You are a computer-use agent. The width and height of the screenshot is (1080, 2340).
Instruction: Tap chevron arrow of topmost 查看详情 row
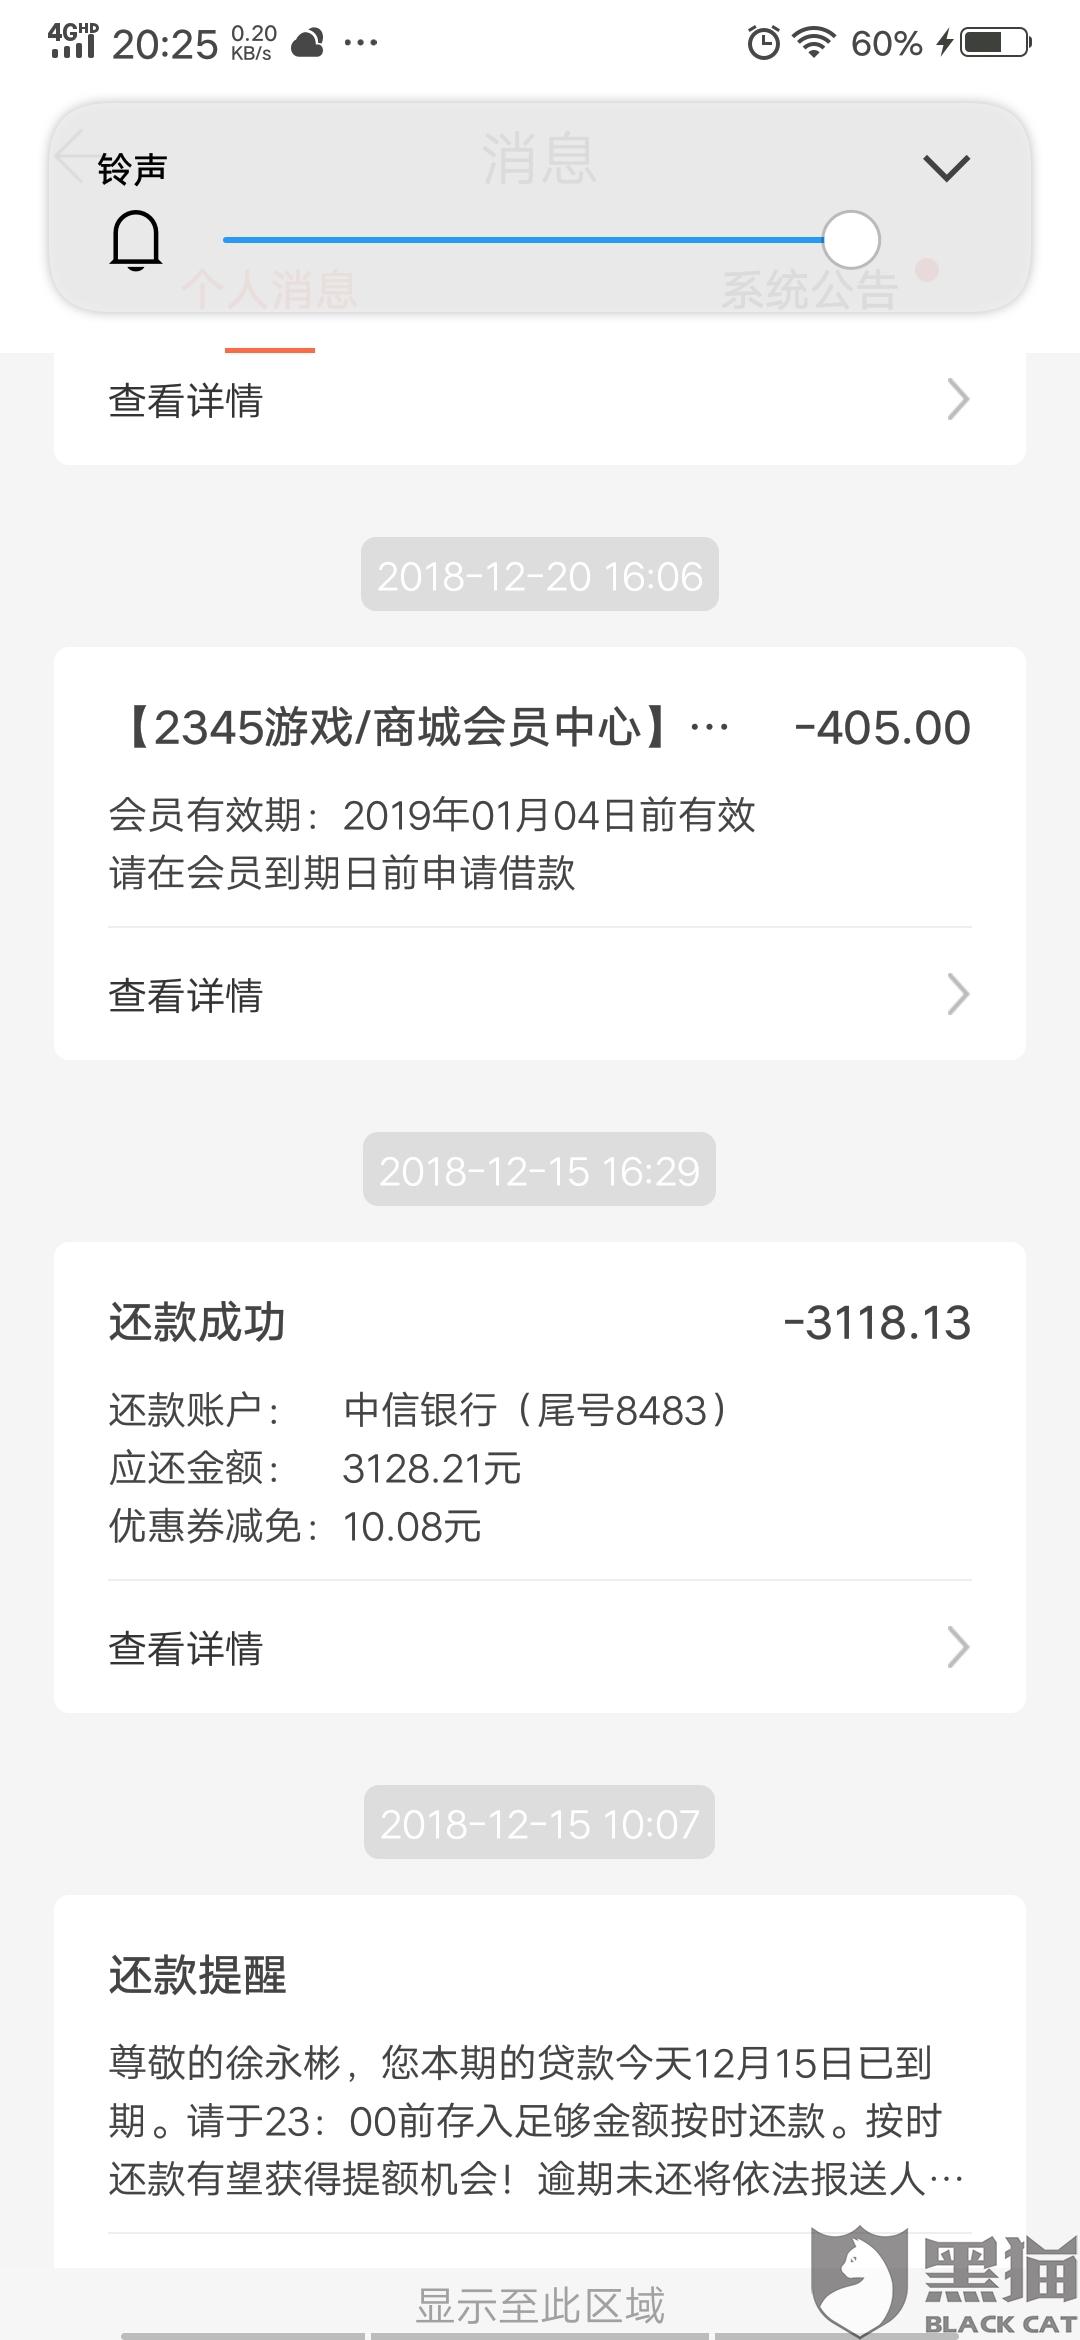click(958, 400)
